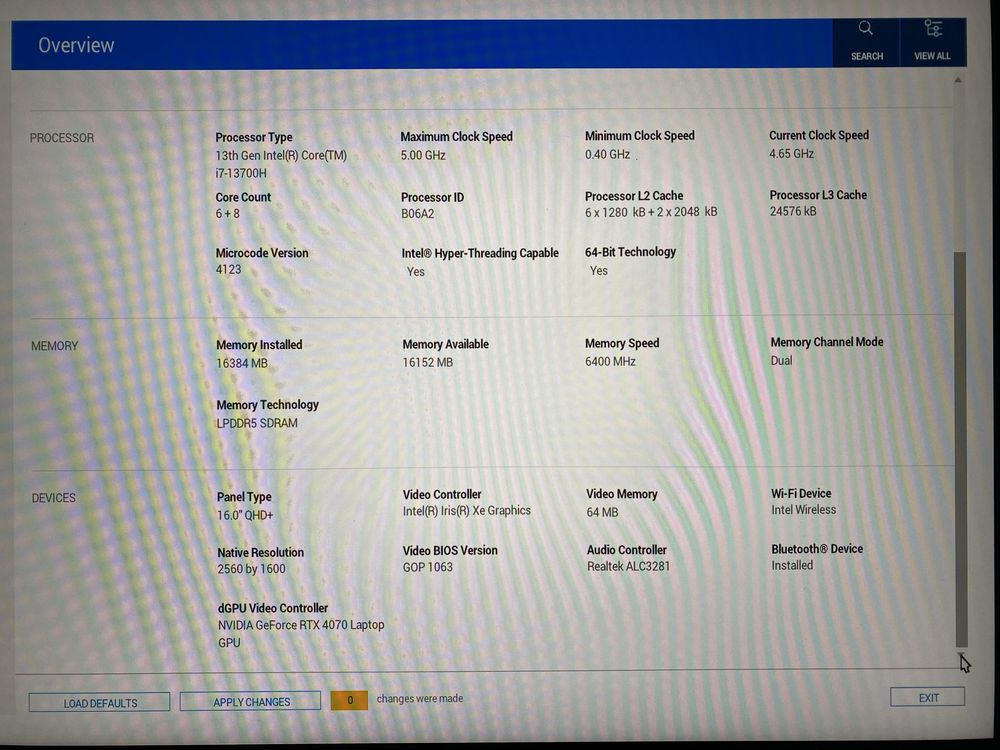This screenshot has height=750, width=1000.
Task: Click the Yes value under Hyper-Threading Capable
Action: pos(416,272)
